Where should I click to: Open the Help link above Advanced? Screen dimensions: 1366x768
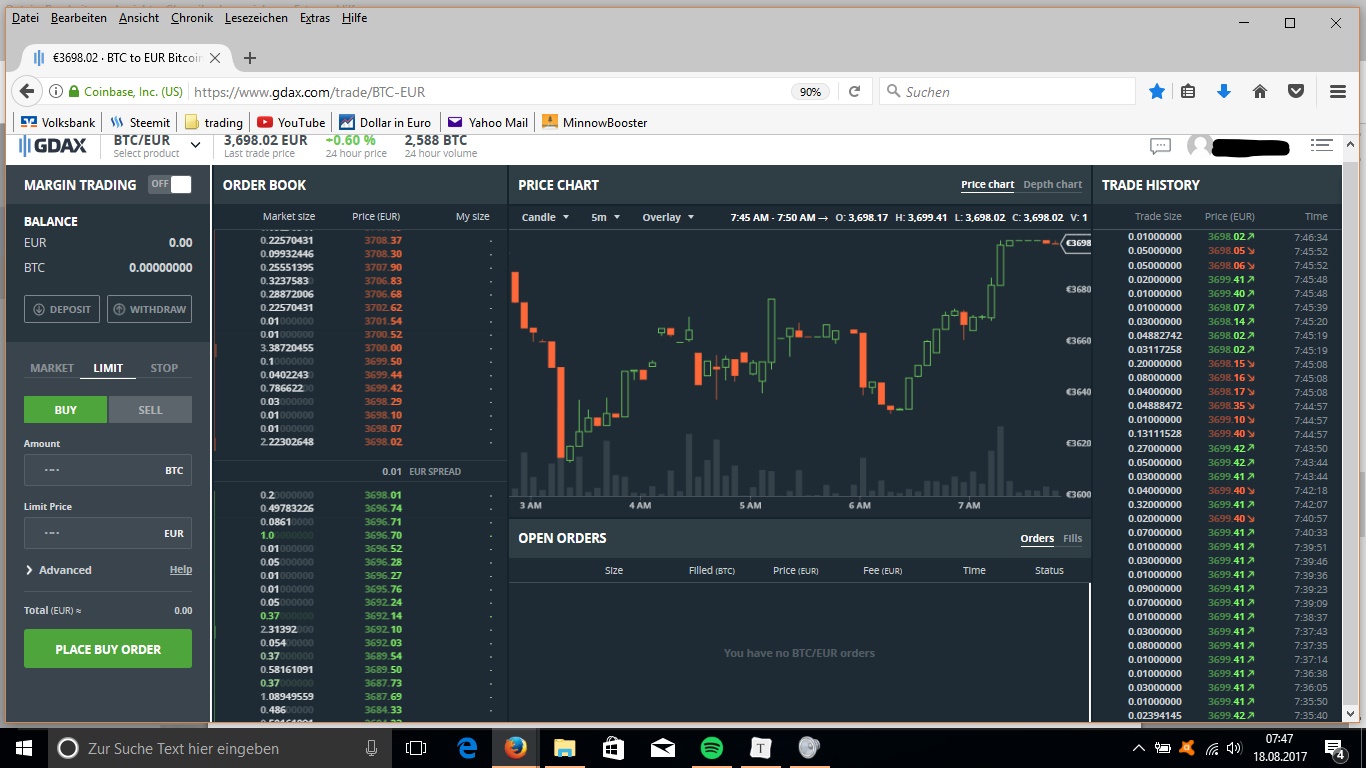(180, 569)
